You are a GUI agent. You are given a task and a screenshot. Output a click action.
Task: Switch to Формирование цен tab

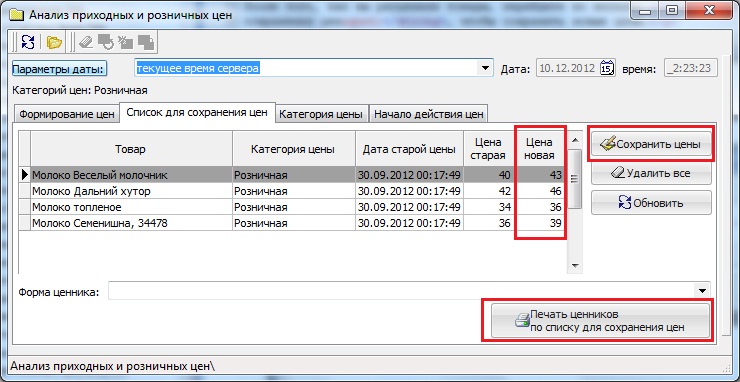(67, 114)
